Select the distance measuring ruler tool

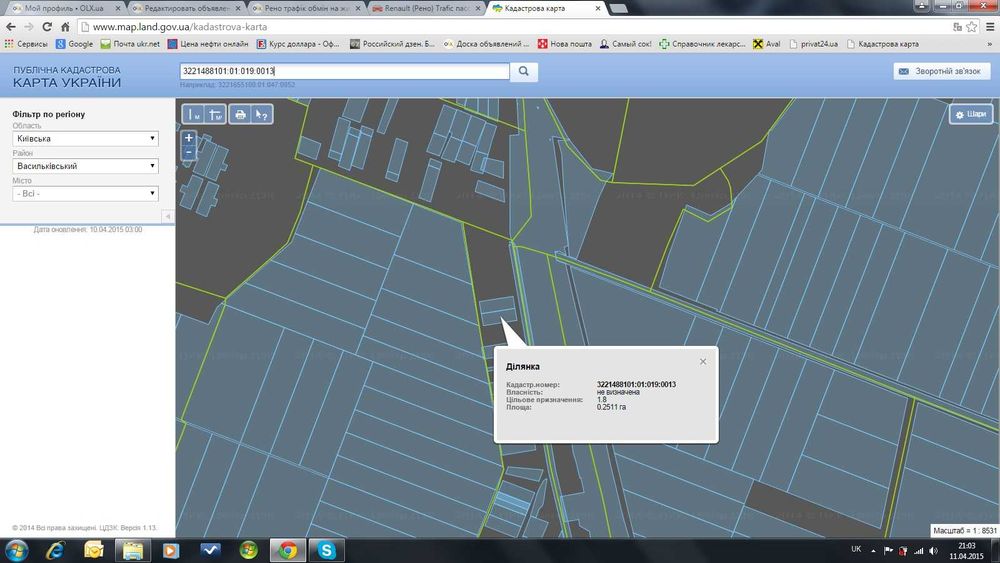pos(193,114)
